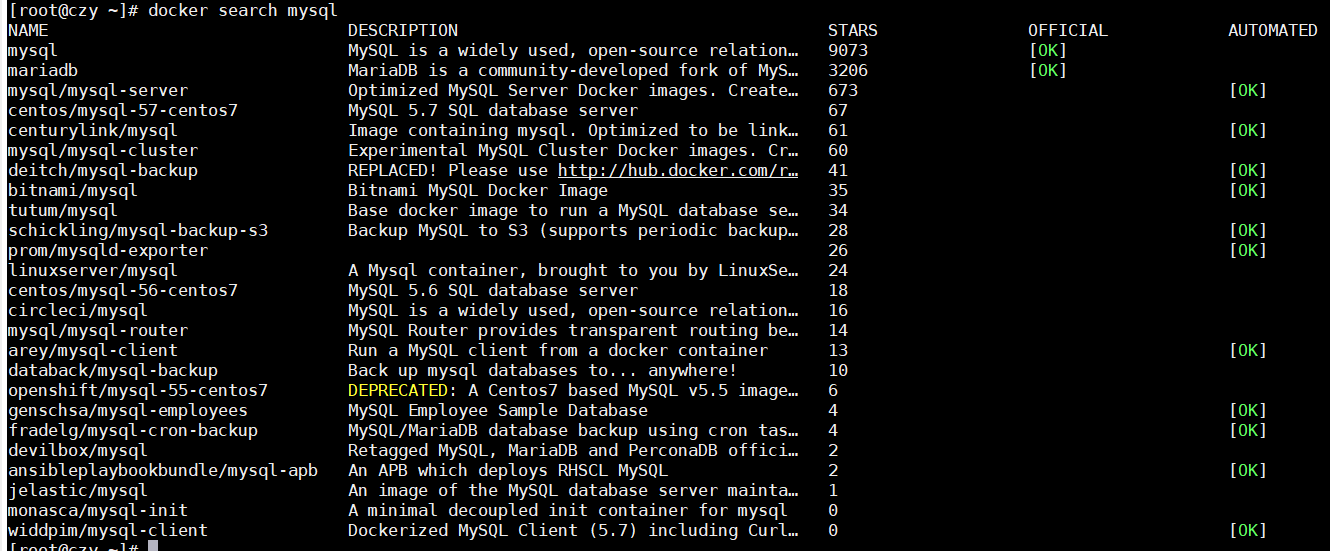This screenshot has width=1330, height=551.
Task: Click the AUTOMATED column header text
Action: pos(1273,31)
